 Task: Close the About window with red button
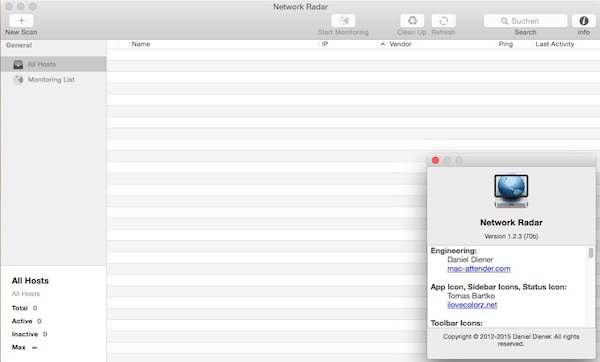click(x=435, y=160)
